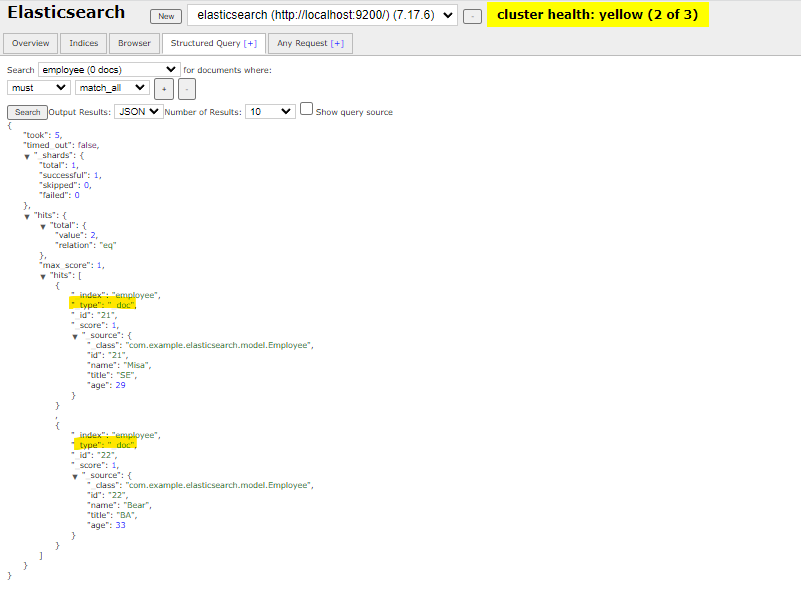Click the "age": 29 value
The height and width of the screenshot is (592, 801).
(120, 385)
